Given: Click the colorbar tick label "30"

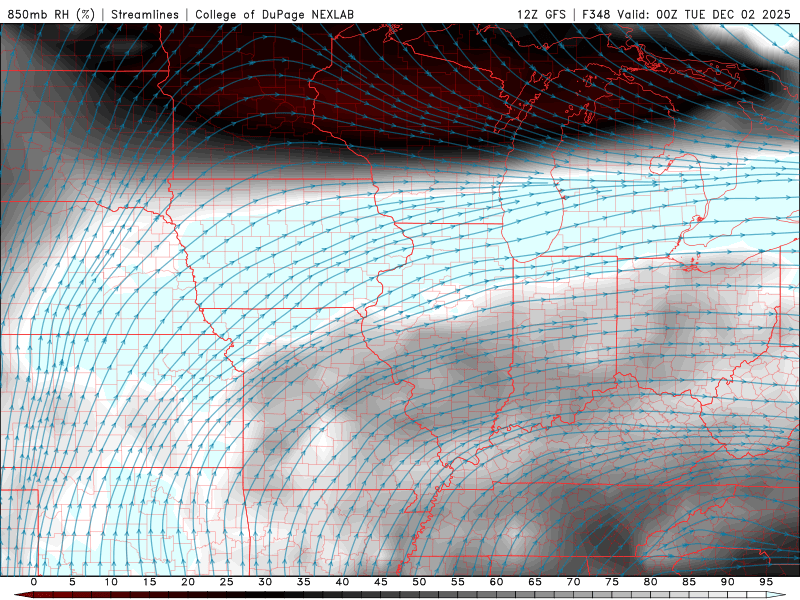Looking at the screenshot, I should 265,582.
